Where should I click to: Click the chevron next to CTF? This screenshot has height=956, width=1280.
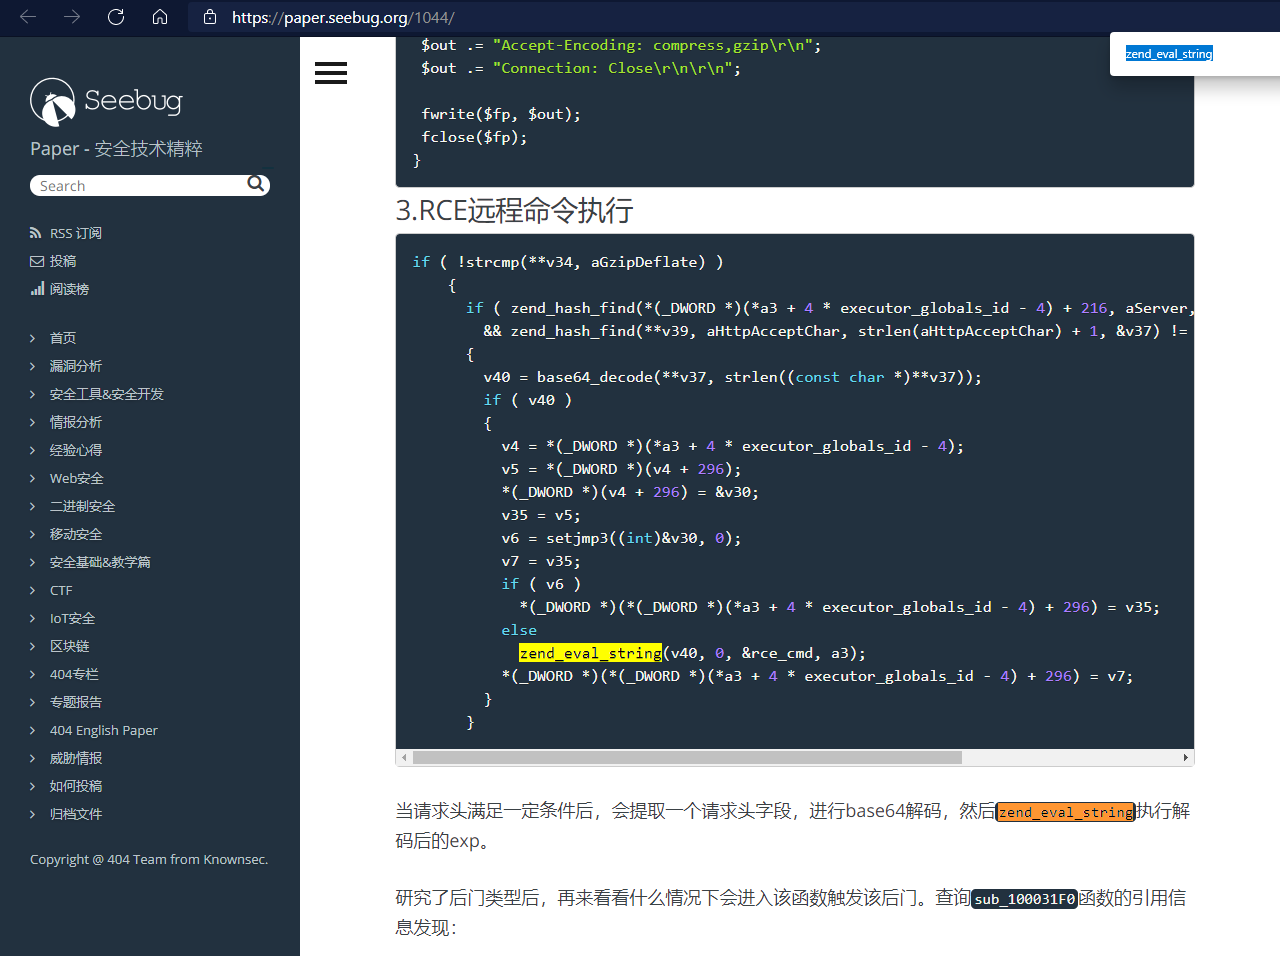(x=33, y=590)
